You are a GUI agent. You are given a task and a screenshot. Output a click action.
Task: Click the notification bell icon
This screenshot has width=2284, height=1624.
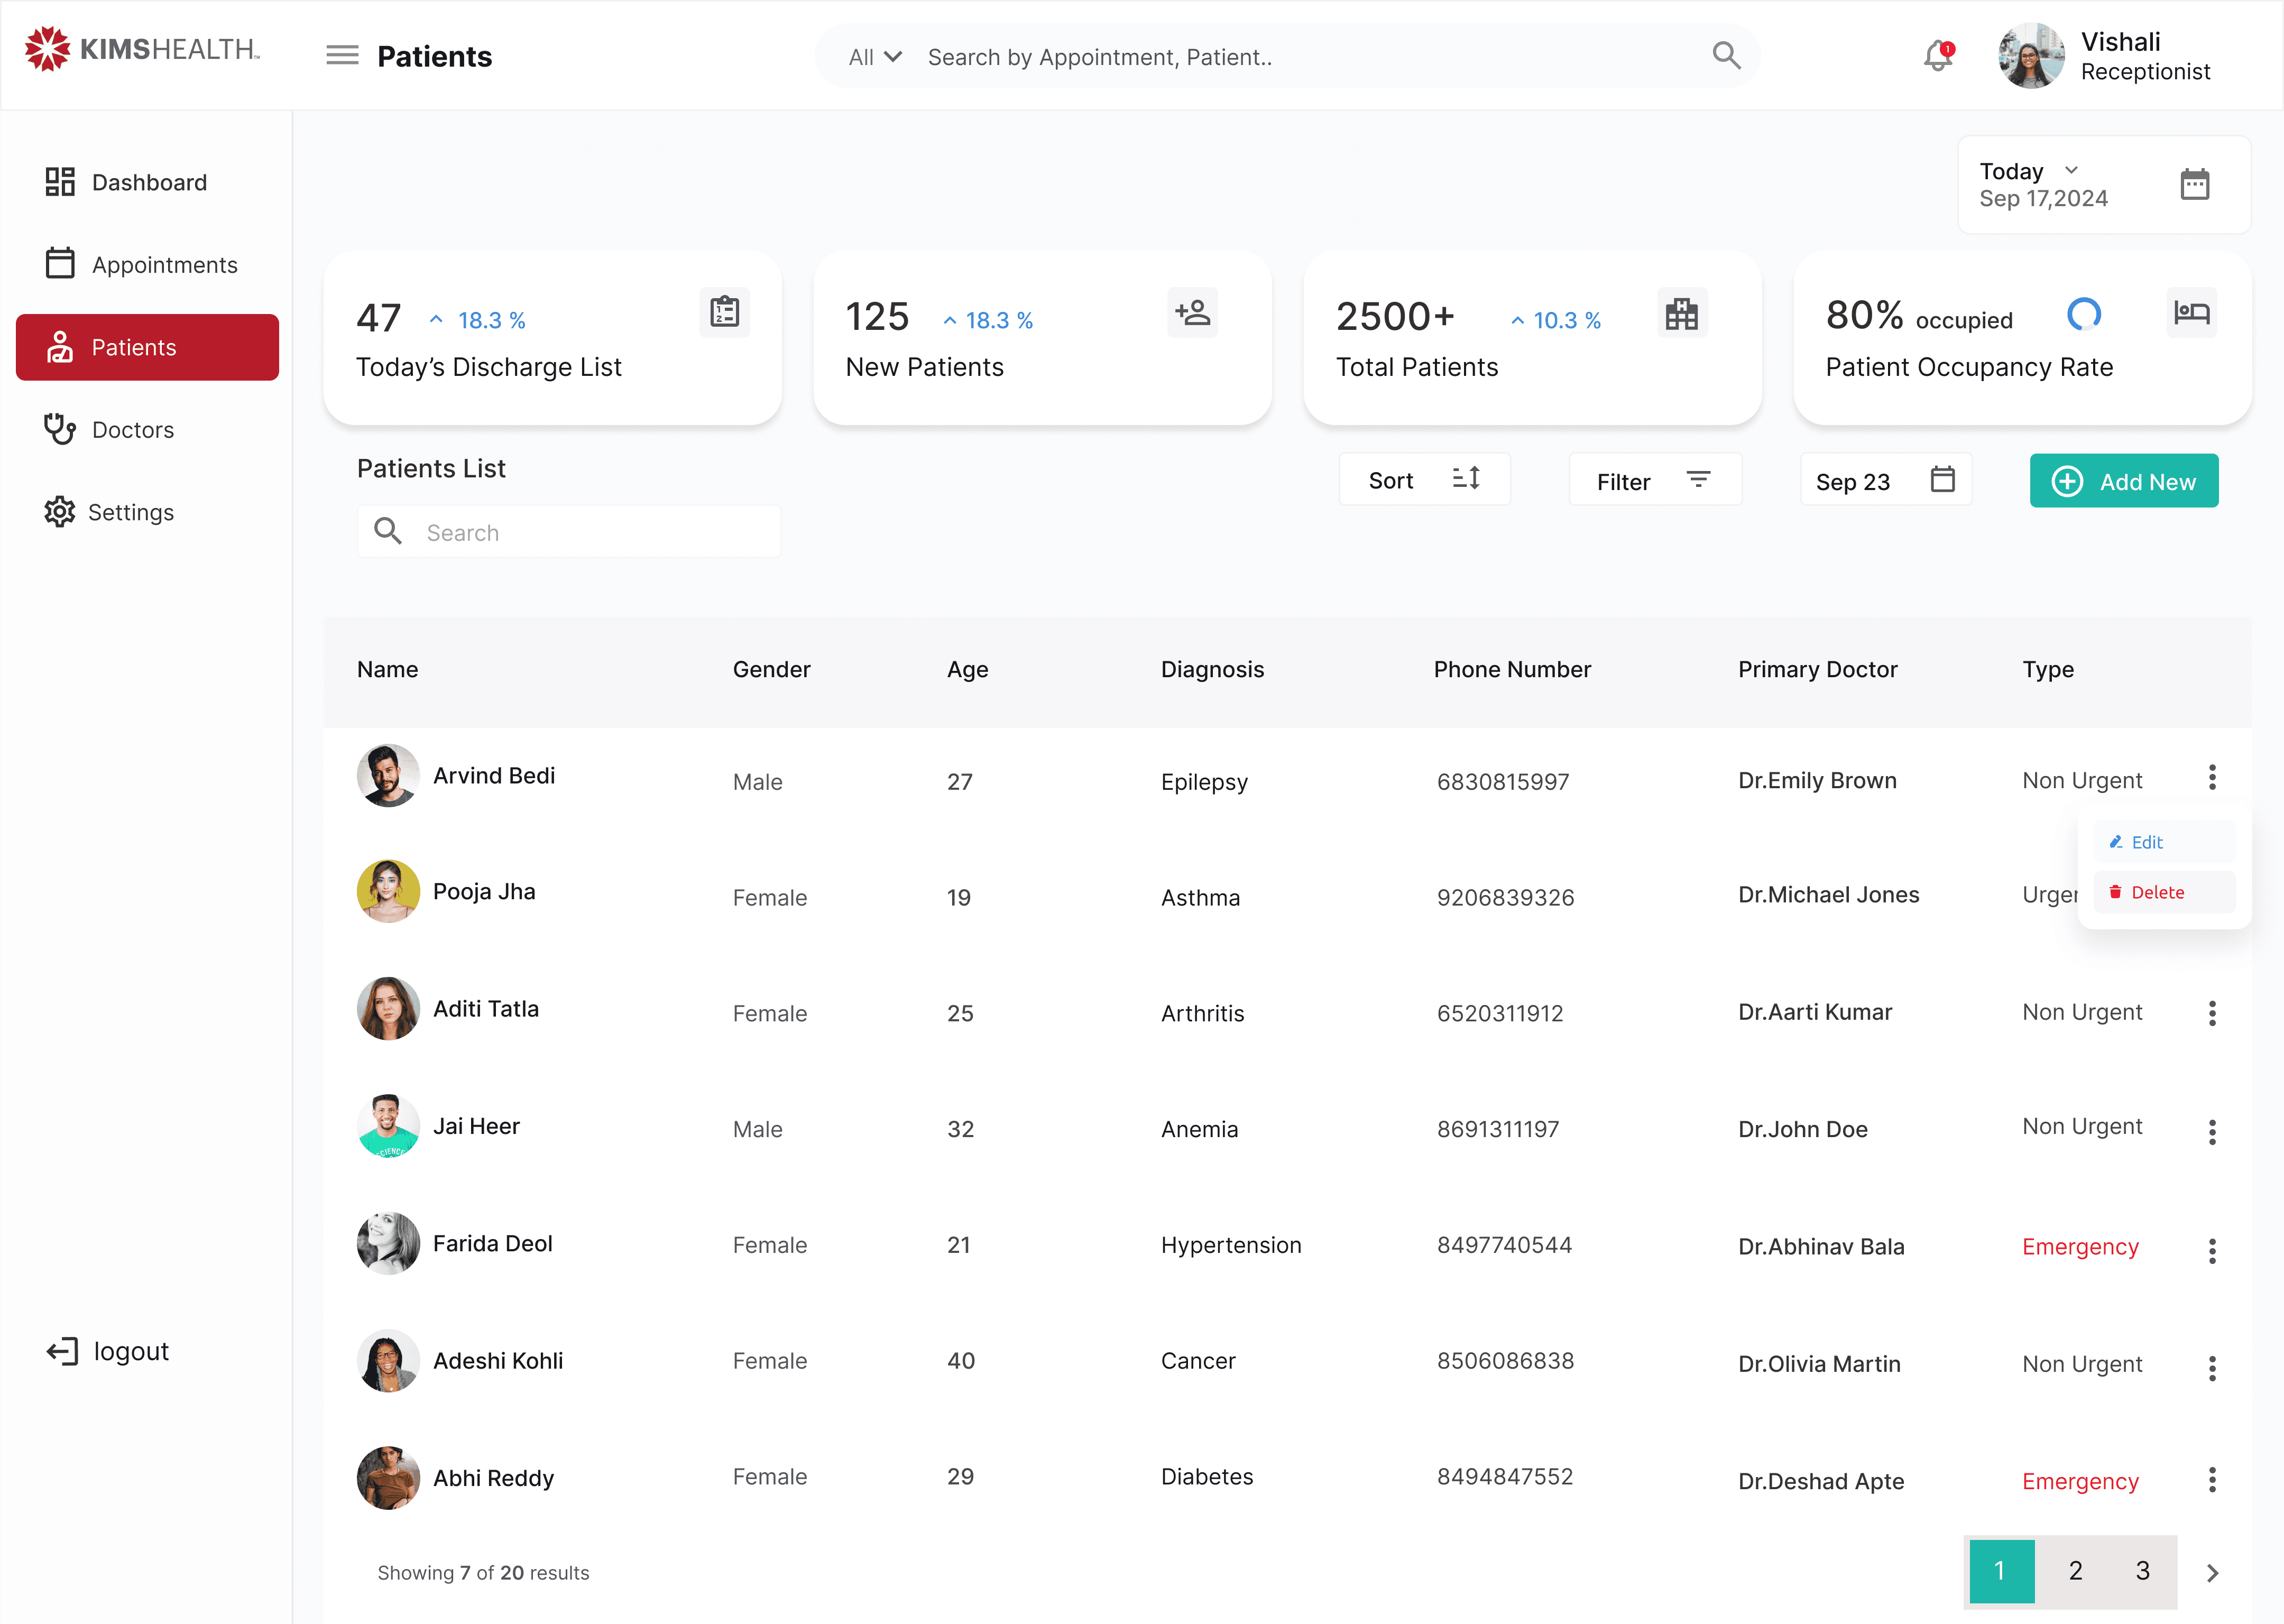[1937, 56]
